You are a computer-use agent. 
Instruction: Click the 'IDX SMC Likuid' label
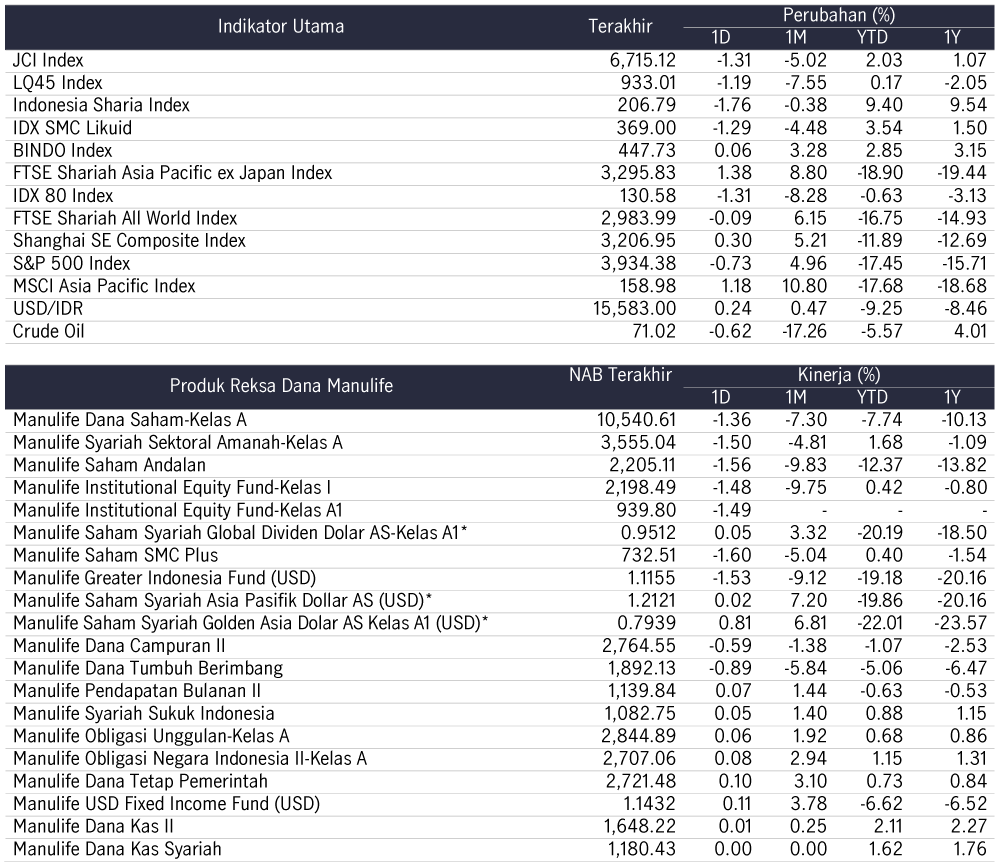[72, 128]
